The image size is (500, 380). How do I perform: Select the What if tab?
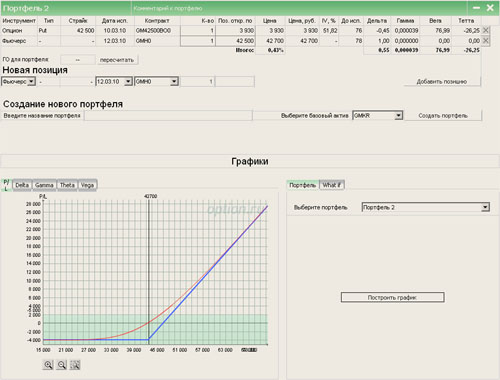[x=332, y=185]
